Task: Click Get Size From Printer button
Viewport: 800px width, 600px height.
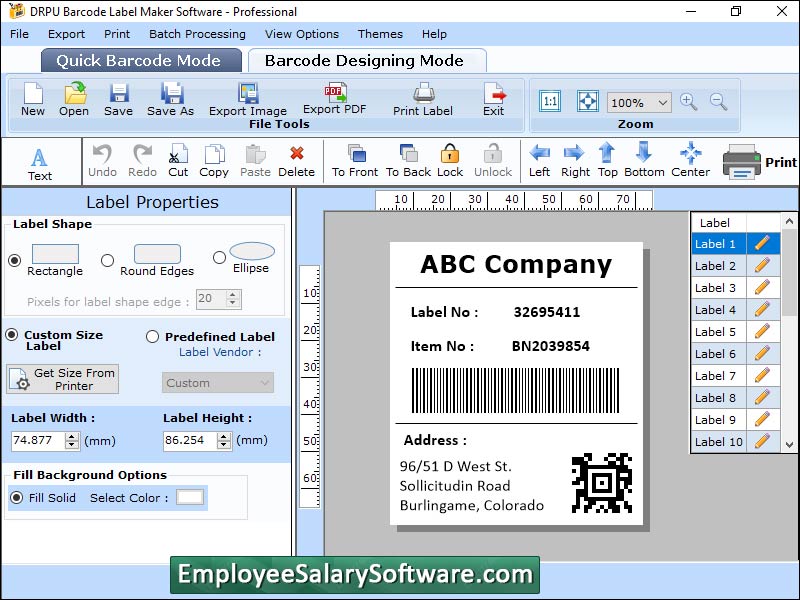Action: point(63,378)
